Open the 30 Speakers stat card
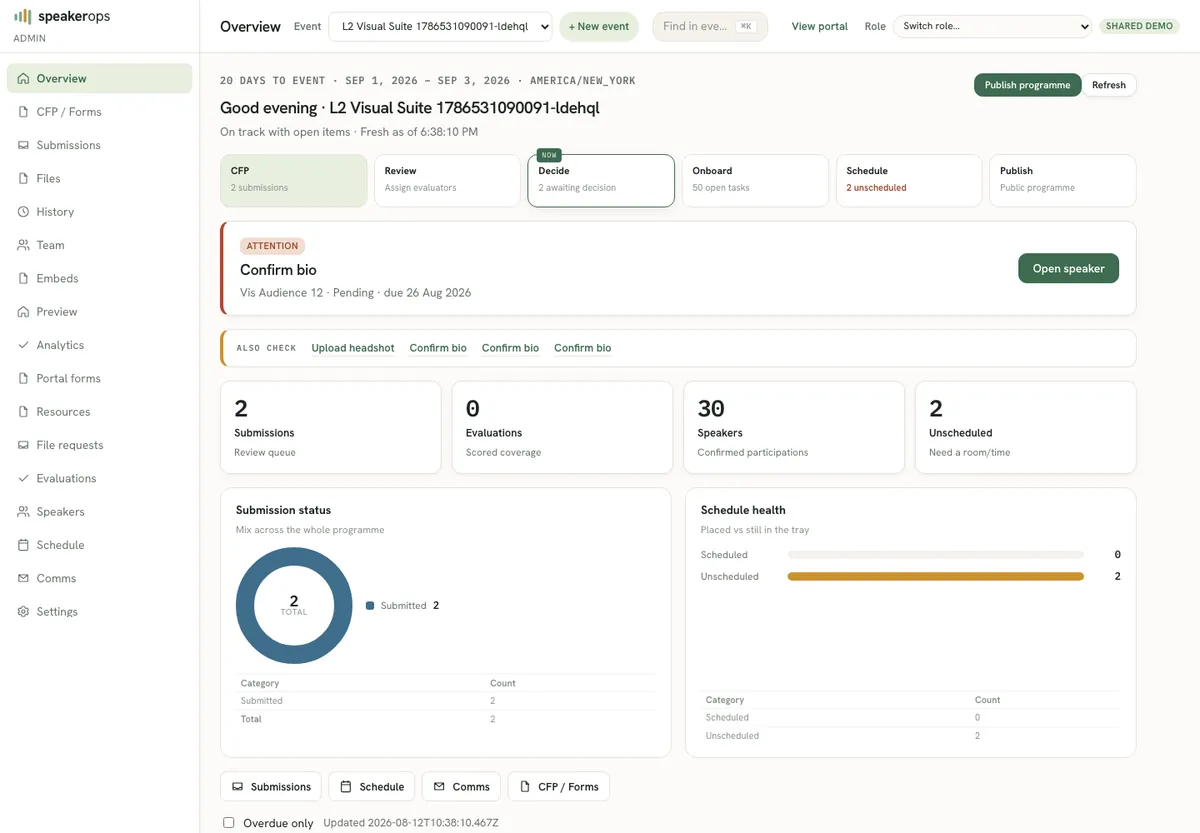 794,427
